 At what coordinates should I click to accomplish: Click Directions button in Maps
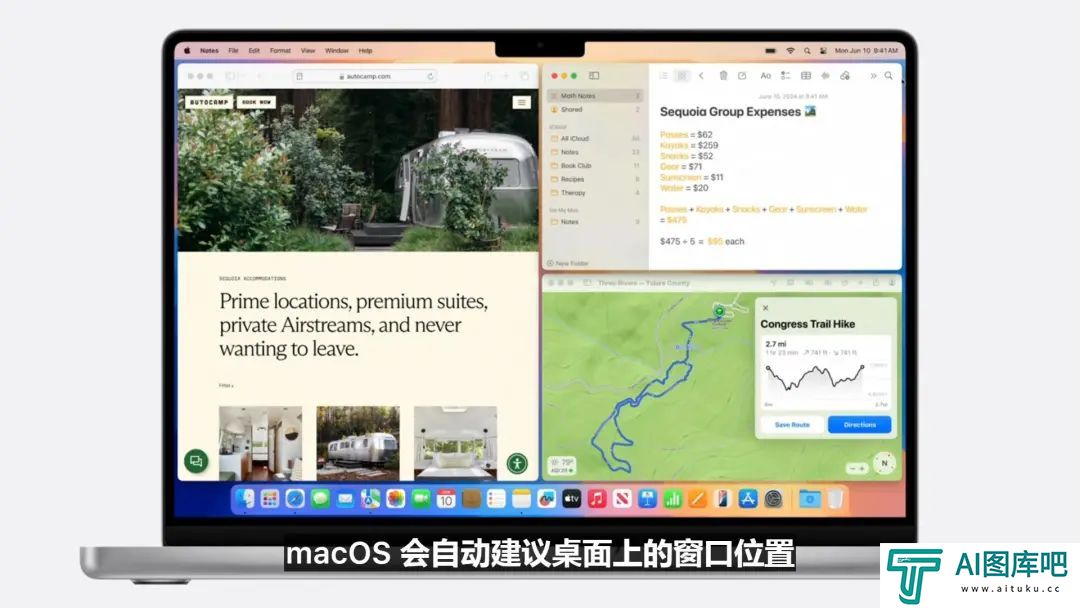860,425
